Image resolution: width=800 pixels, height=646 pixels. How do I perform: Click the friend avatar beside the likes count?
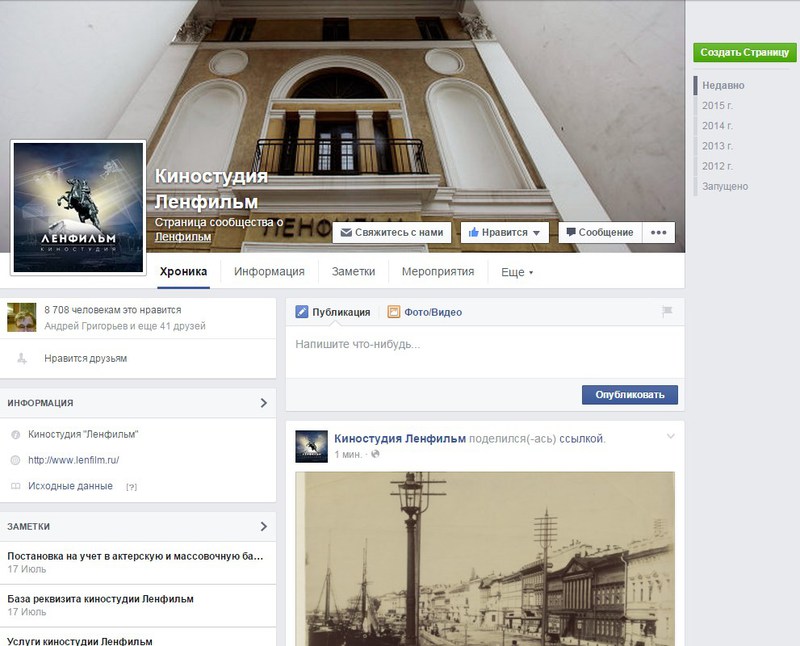pyautogui.click(x=21, y=317)
